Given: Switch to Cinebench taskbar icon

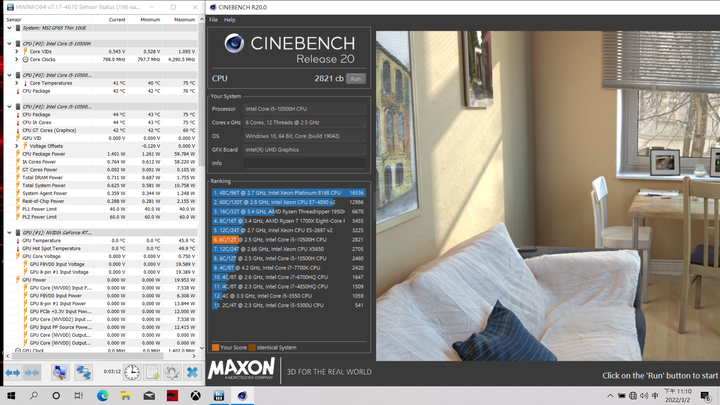Looking at the screenshot, I should [242, 395].
